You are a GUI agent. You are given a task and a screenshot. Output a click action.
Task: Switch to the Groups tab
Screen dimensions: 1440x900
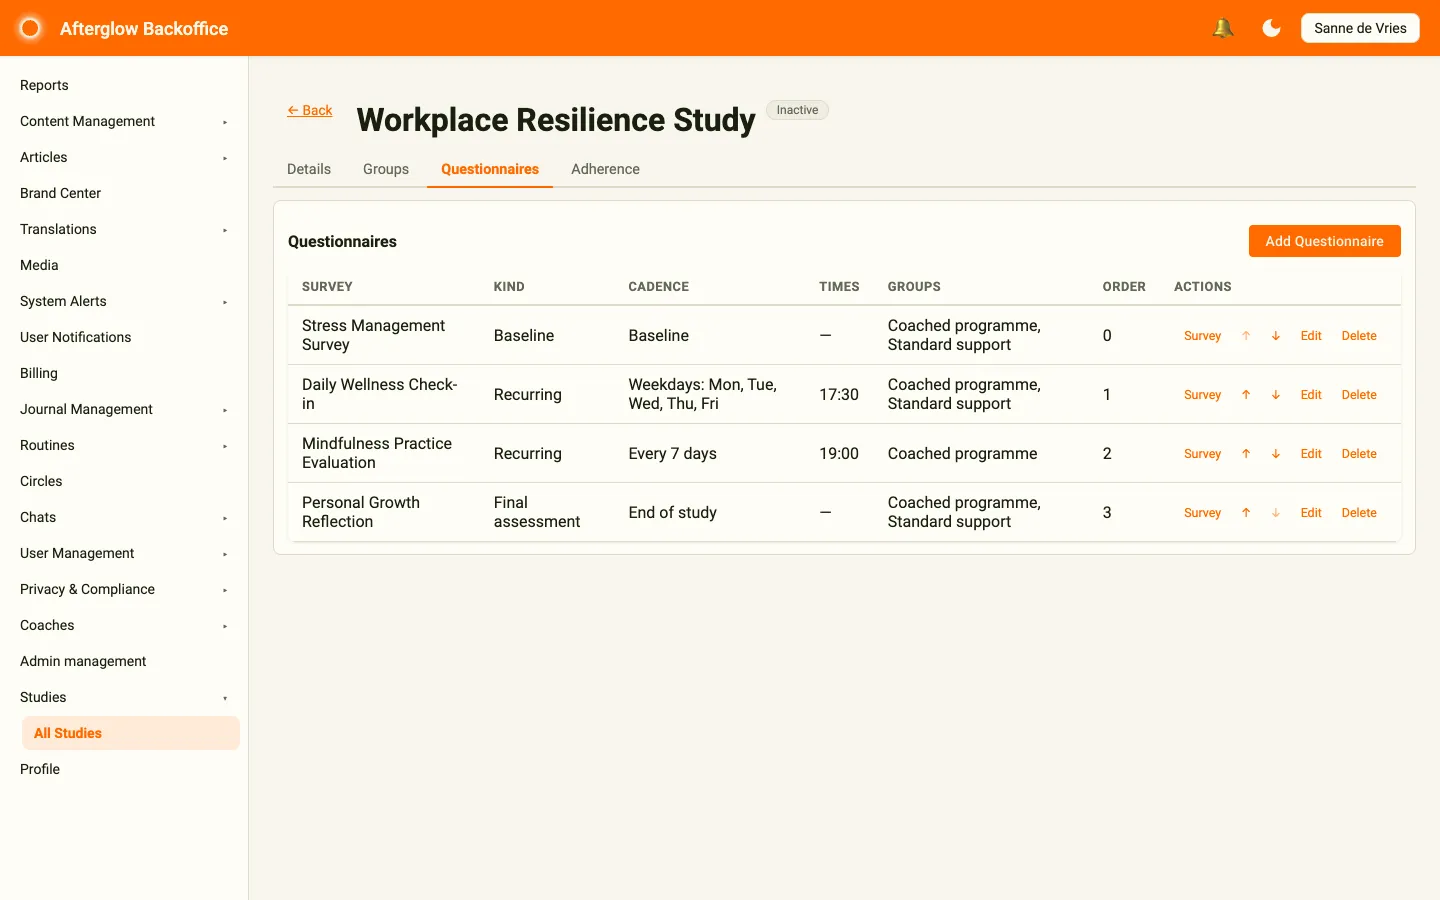386,169
